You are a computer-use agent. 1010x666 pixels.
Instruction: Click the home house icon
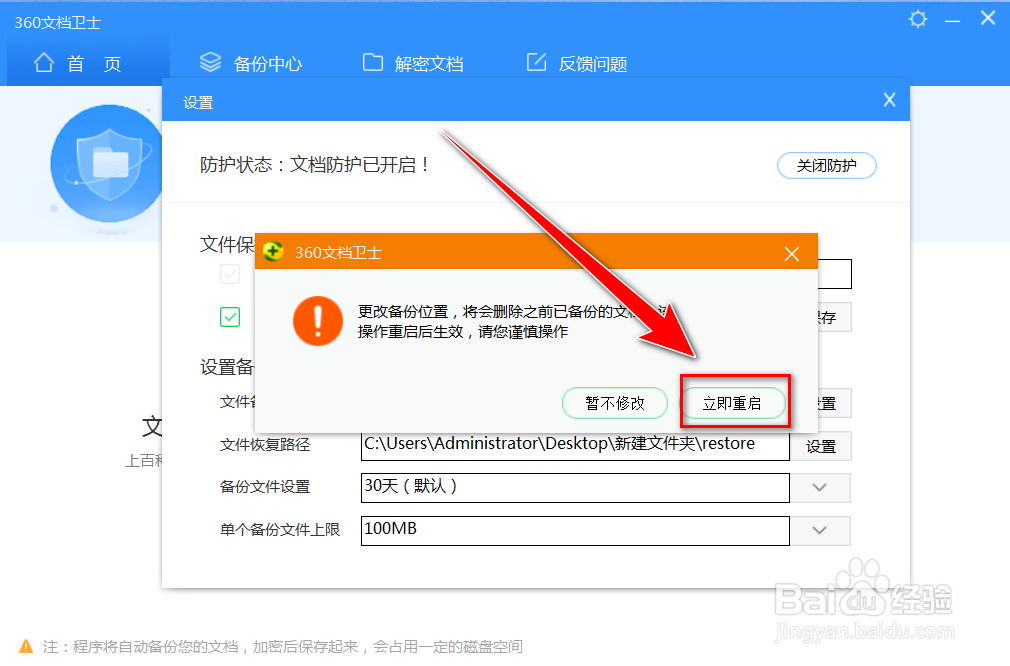[x=44, y=62]
